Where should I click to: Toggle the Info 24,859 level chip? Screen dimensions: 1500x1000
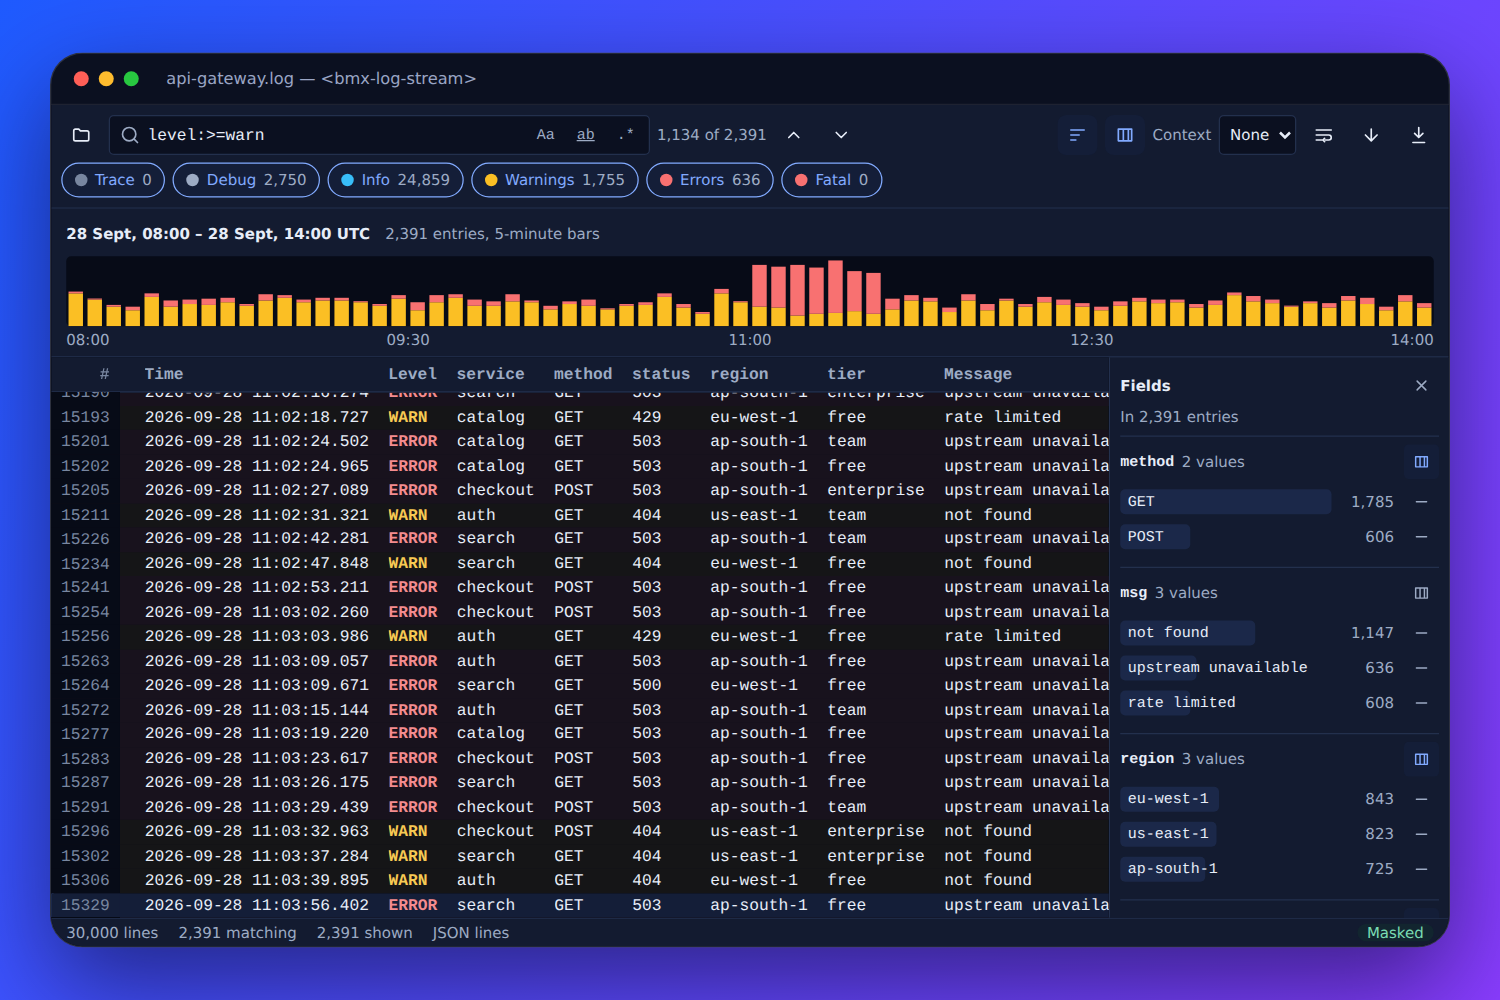395,180
